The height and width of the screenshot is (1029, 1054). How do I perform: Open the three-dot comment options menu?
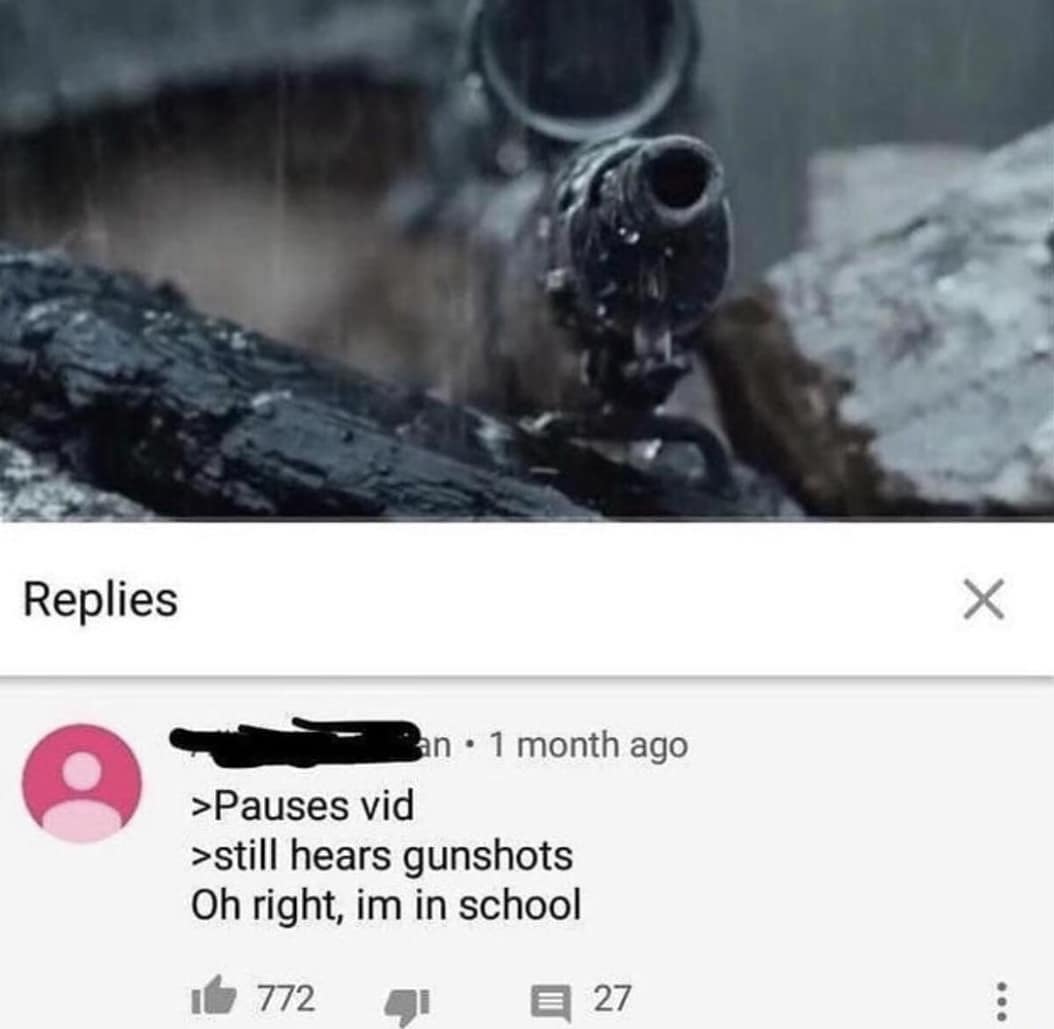click(1001, 1001)
